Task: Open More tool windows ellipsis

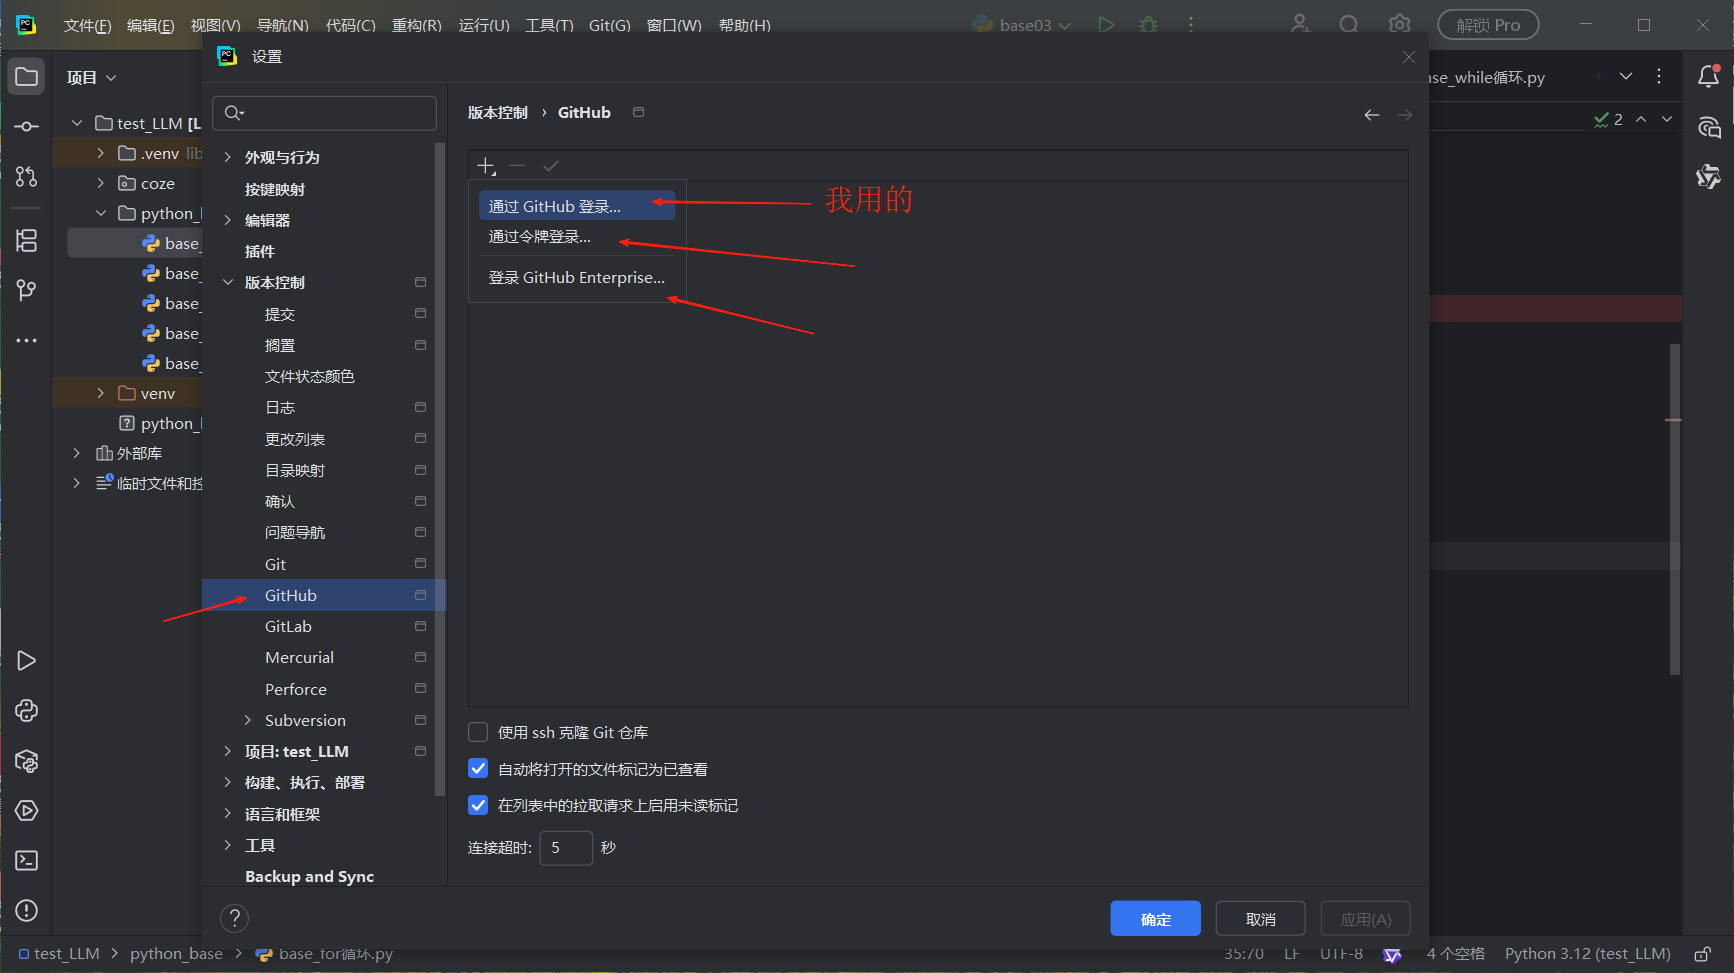Action: tap(27, 341)
